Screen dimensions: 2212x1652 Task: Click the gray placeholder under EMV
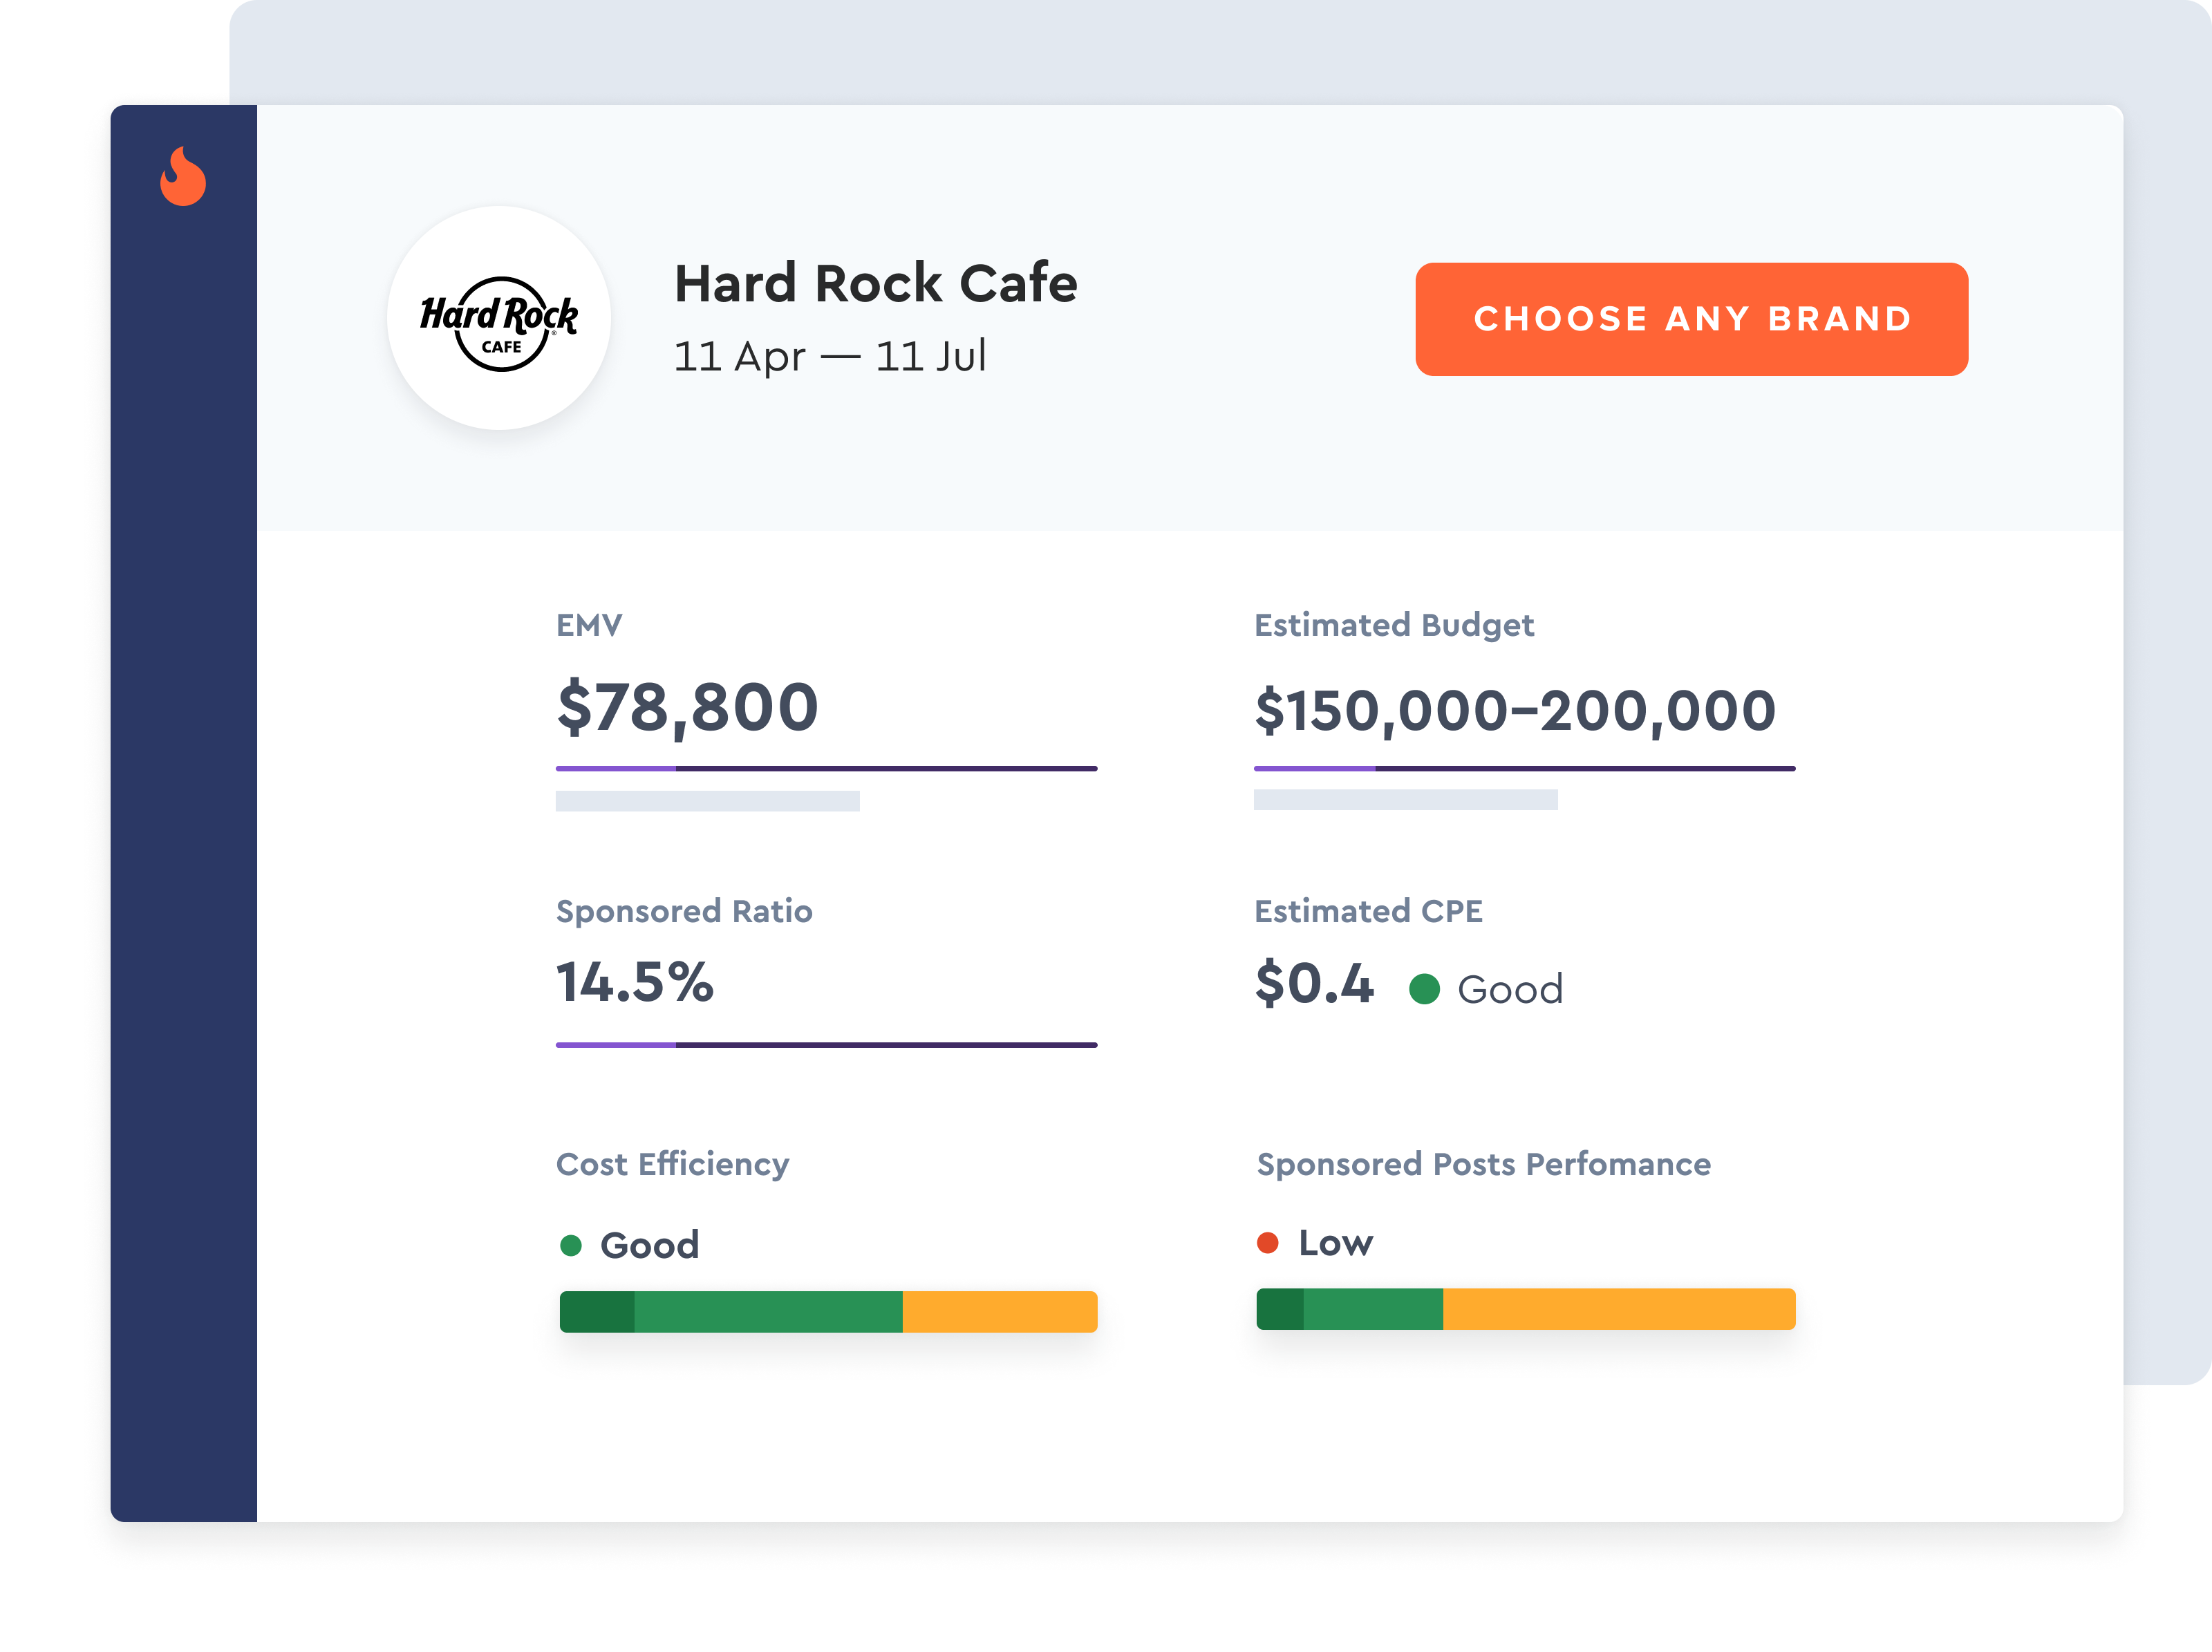(x=707, y=801)
